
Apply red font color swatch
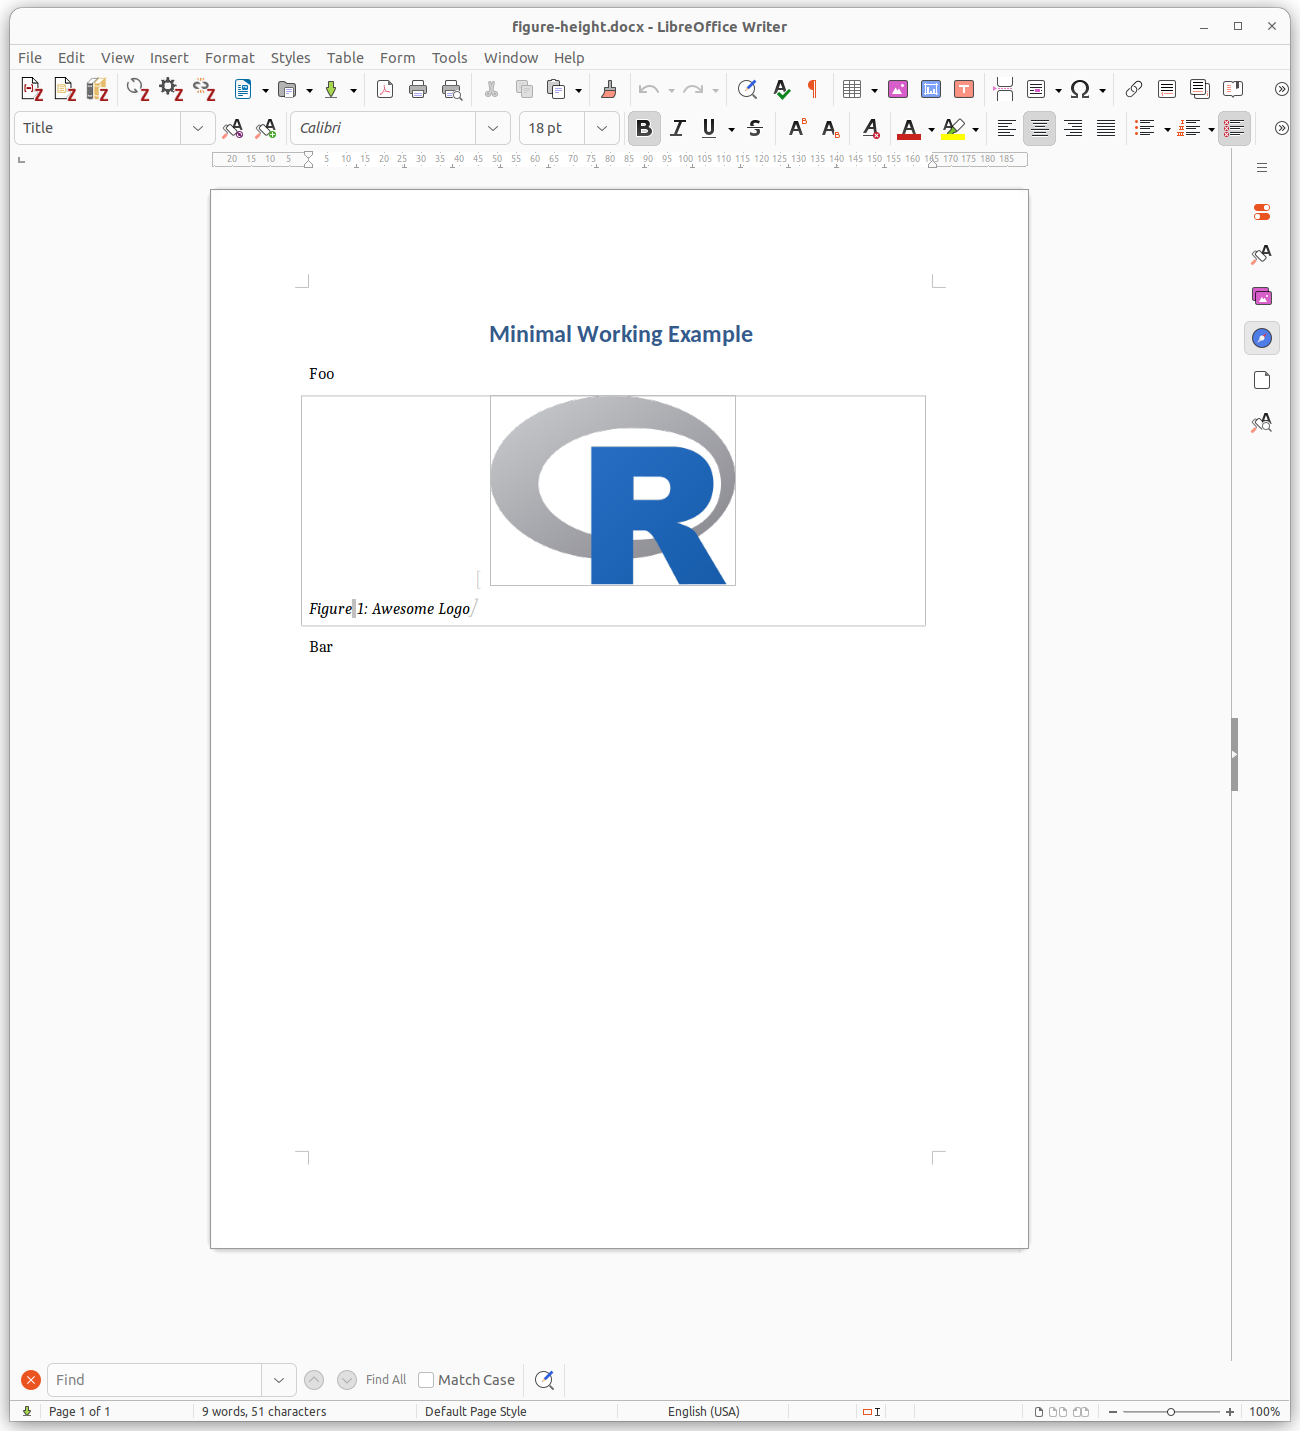pyautogui.click(x=909, y=128)
